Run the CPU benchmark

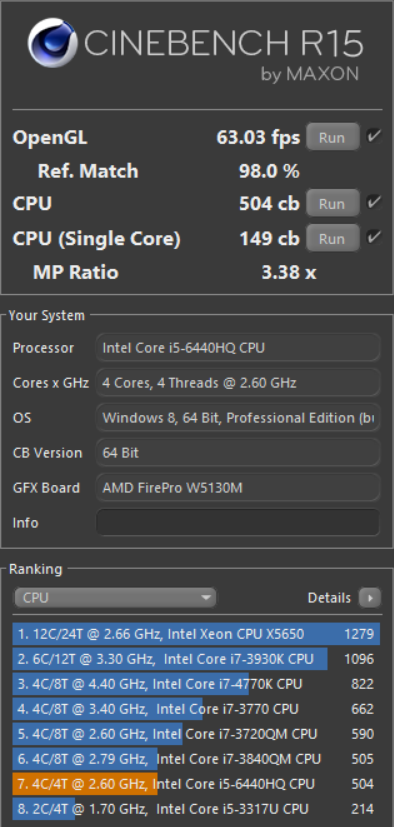point(332,204)
